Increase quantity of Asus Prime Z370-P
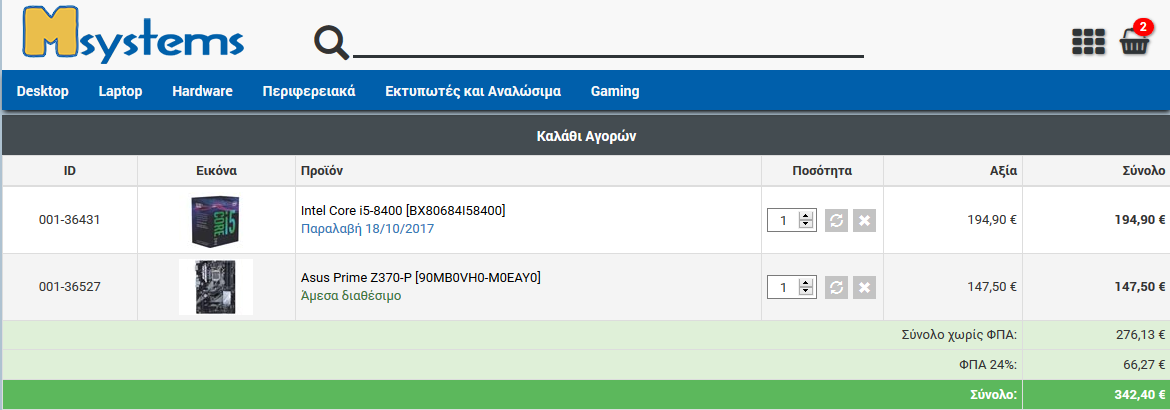This screenshot has width=1170, height=410. [805, 282]
